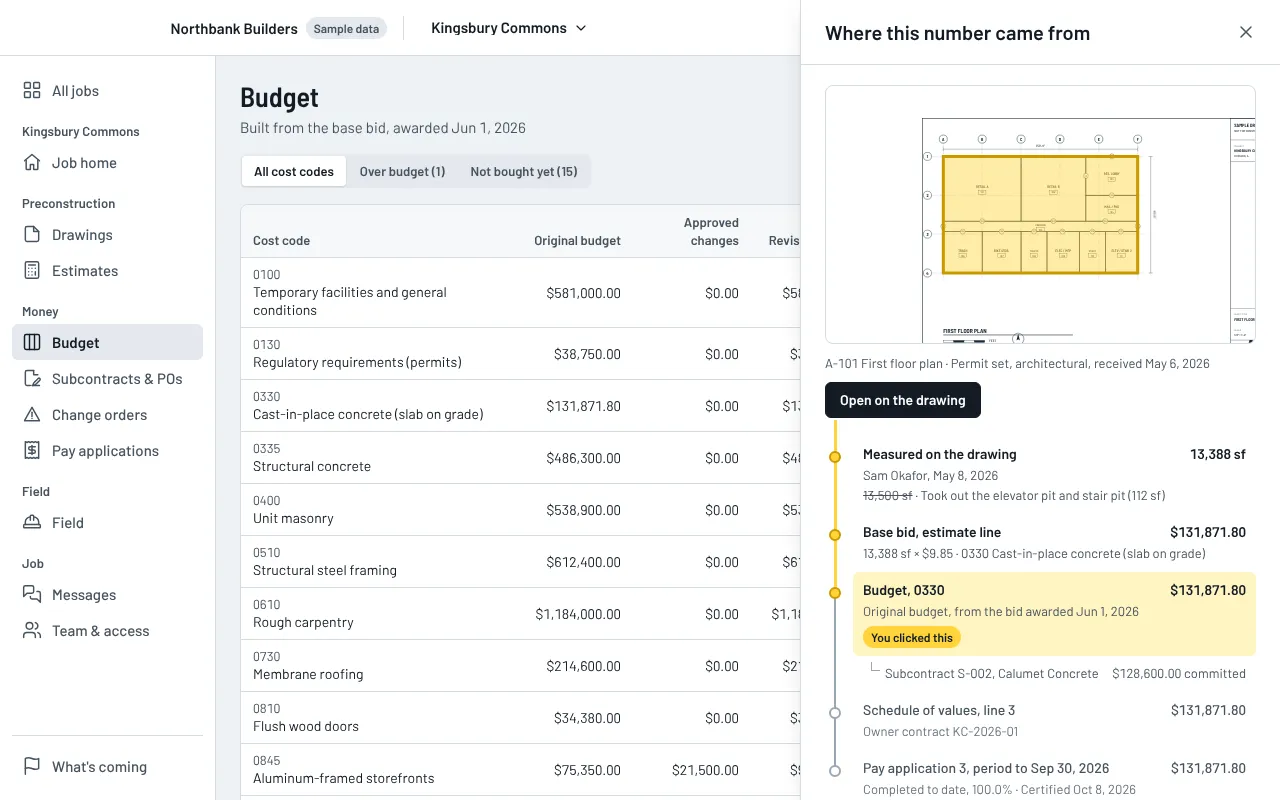Screen dimensions: 1280x800
Task: Select the Not bought yet (15) tab
Action: [524, 171]
